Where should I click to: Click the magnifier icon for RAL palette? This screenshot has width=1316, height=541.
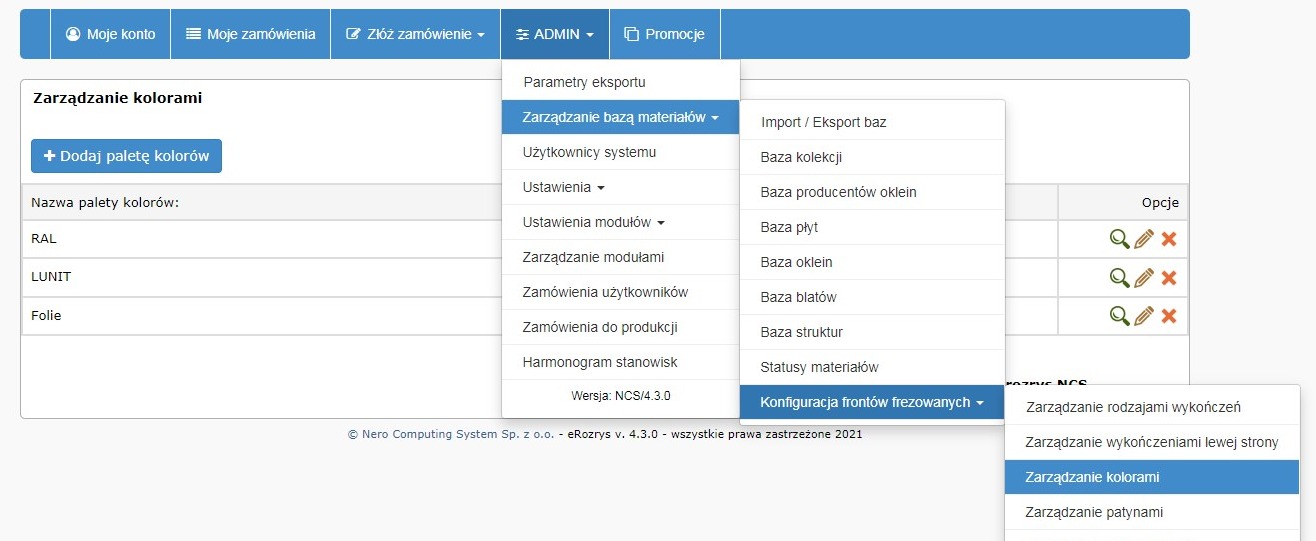coord(1119,239)
